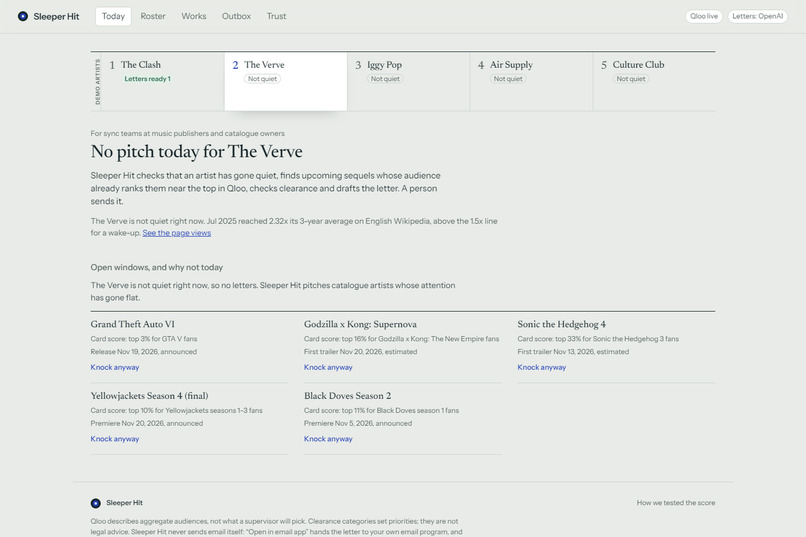This screenshot has width=806, height=537.
Task: Select The Clash artist card
Action: tap(162, 81)
